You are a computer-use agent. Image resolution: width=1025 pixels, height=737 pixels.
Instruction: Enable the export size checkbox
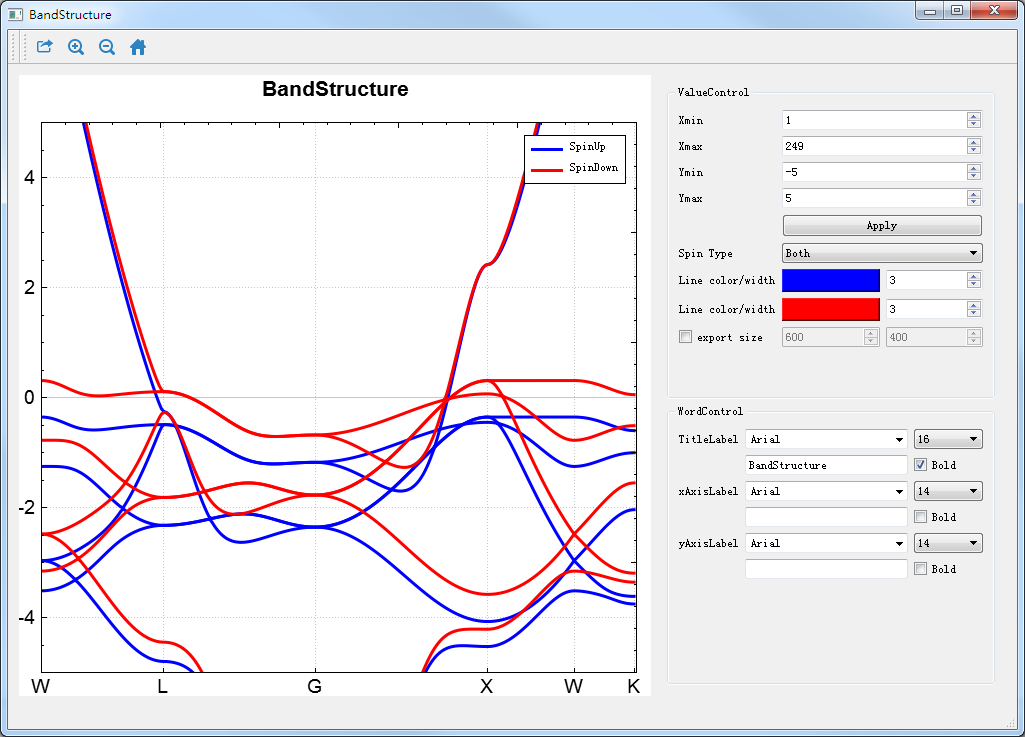pyautogui.click(x=685, y=337)
